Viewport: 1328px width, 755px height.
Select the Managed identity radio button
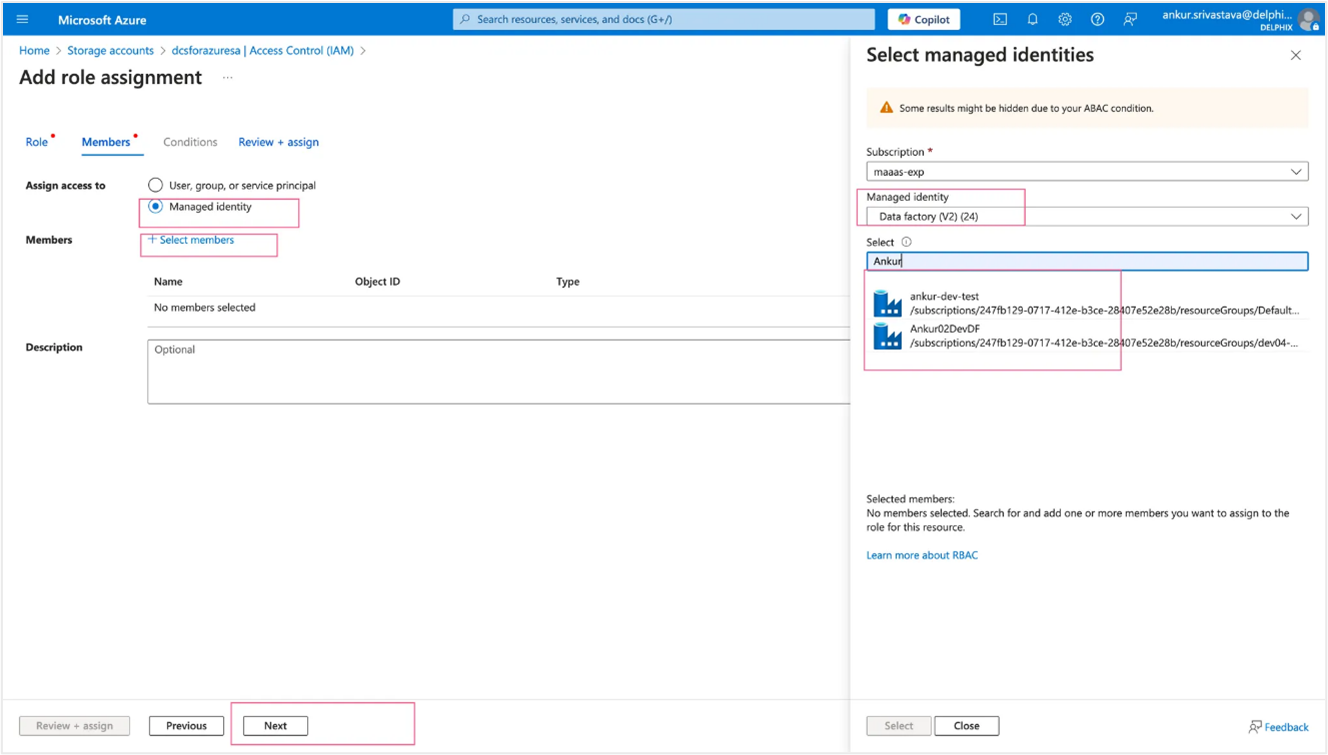155,206
